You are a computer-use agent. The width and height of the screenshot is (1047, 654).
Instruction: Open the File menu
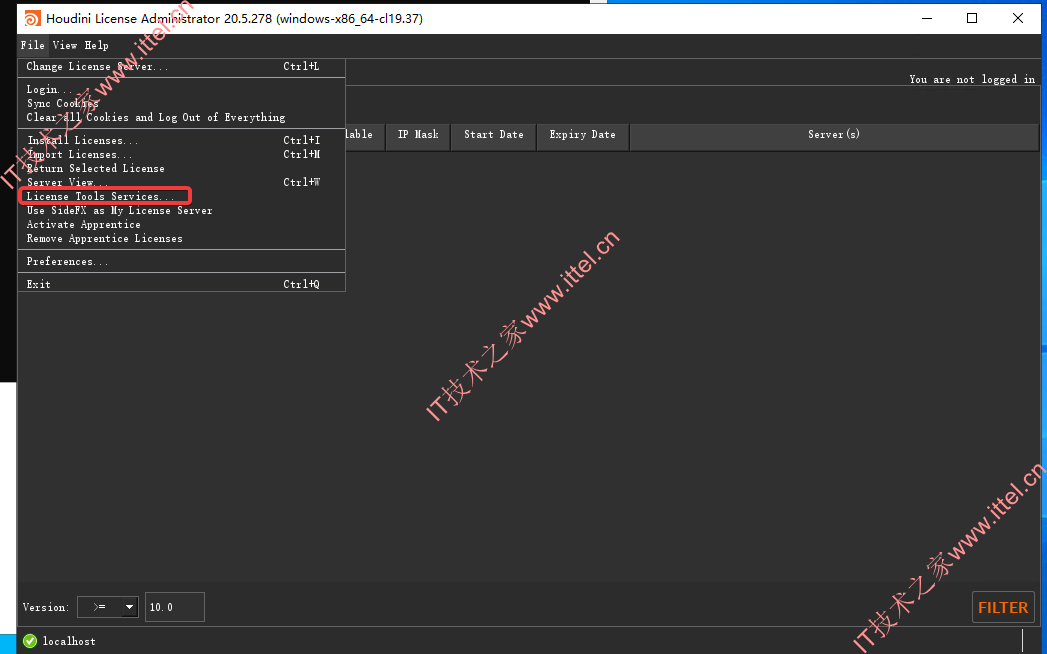point(33,45)
